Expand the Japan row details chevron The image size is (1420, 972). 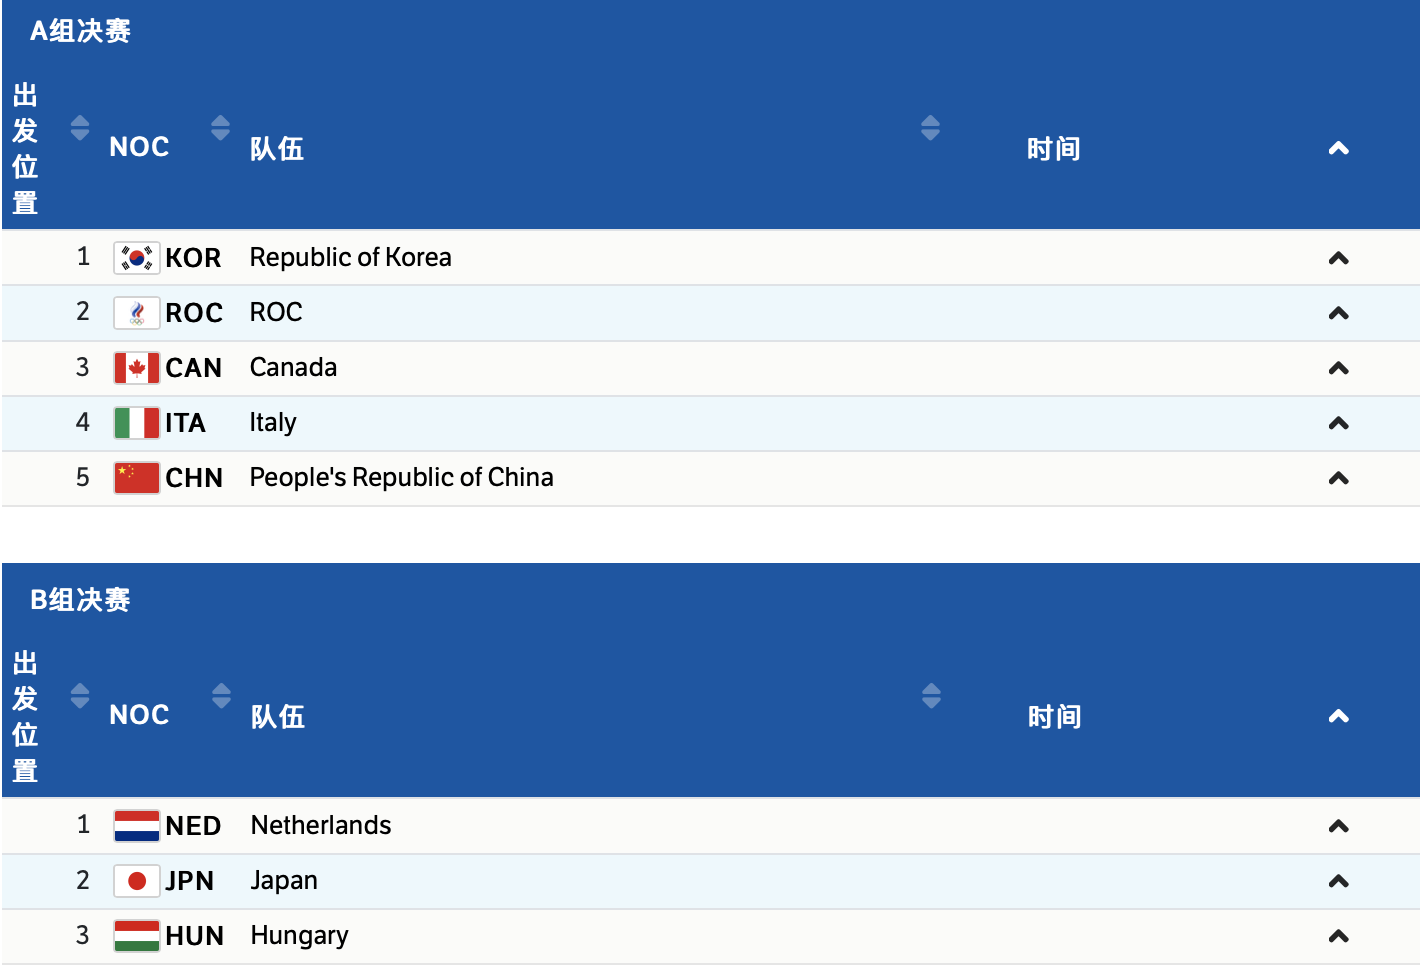(x=1338, y=881)
